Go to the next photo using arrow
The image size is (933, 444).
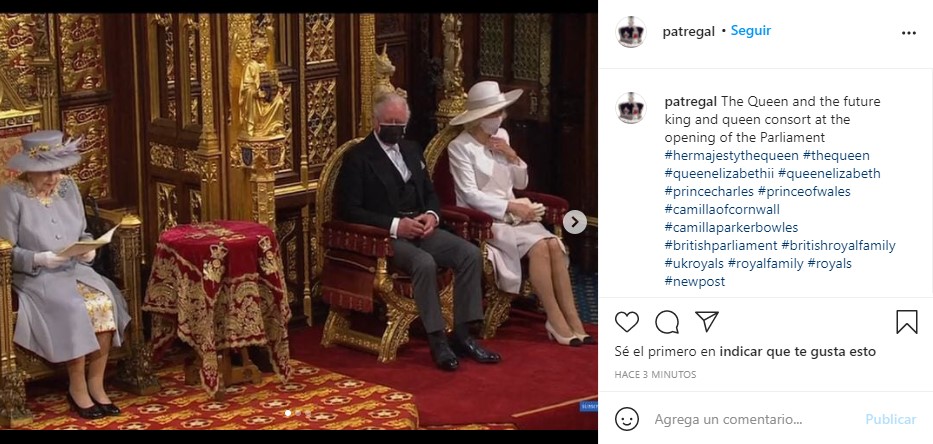(574, 222)
